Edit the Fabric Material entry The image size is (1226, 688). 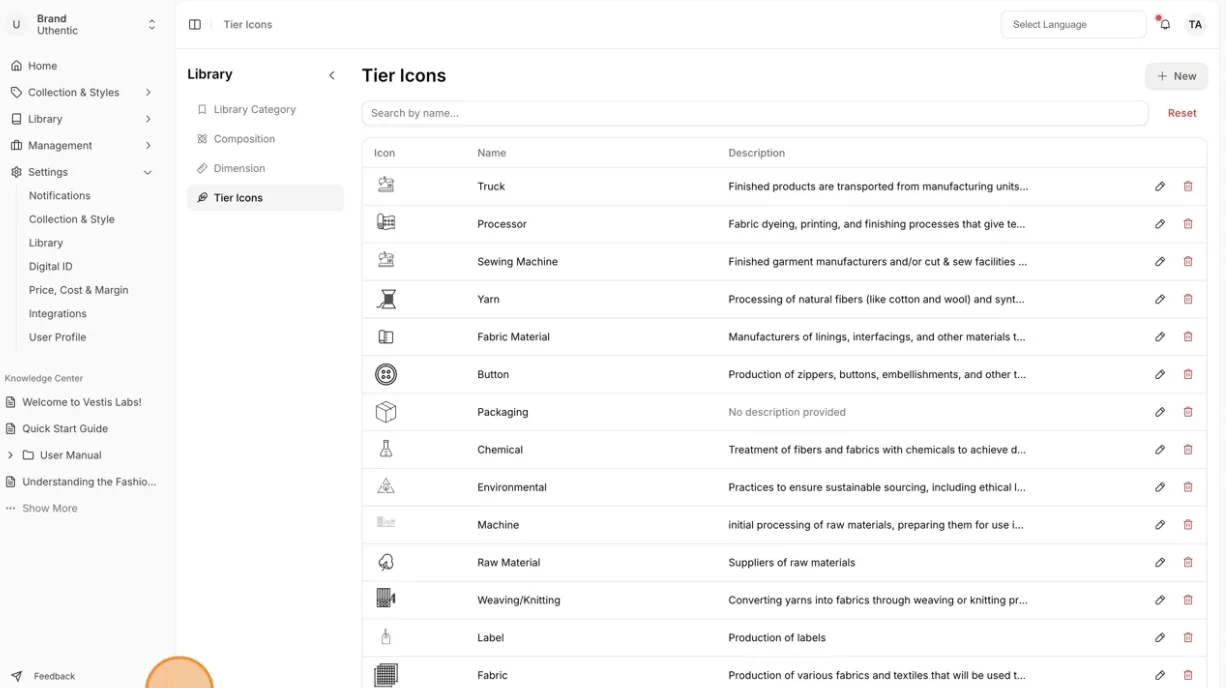(1160, 337)
